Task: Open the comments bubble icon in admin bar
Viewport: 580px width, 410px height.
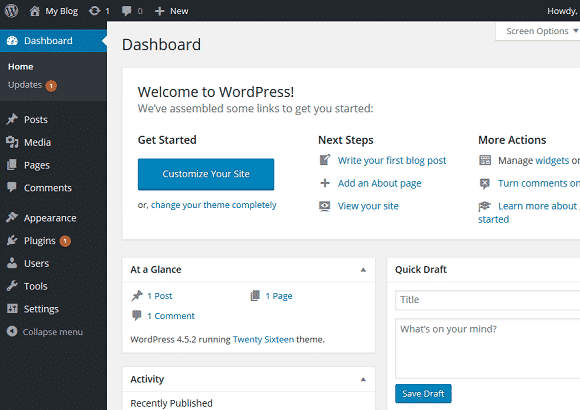Action: (127, 11)
